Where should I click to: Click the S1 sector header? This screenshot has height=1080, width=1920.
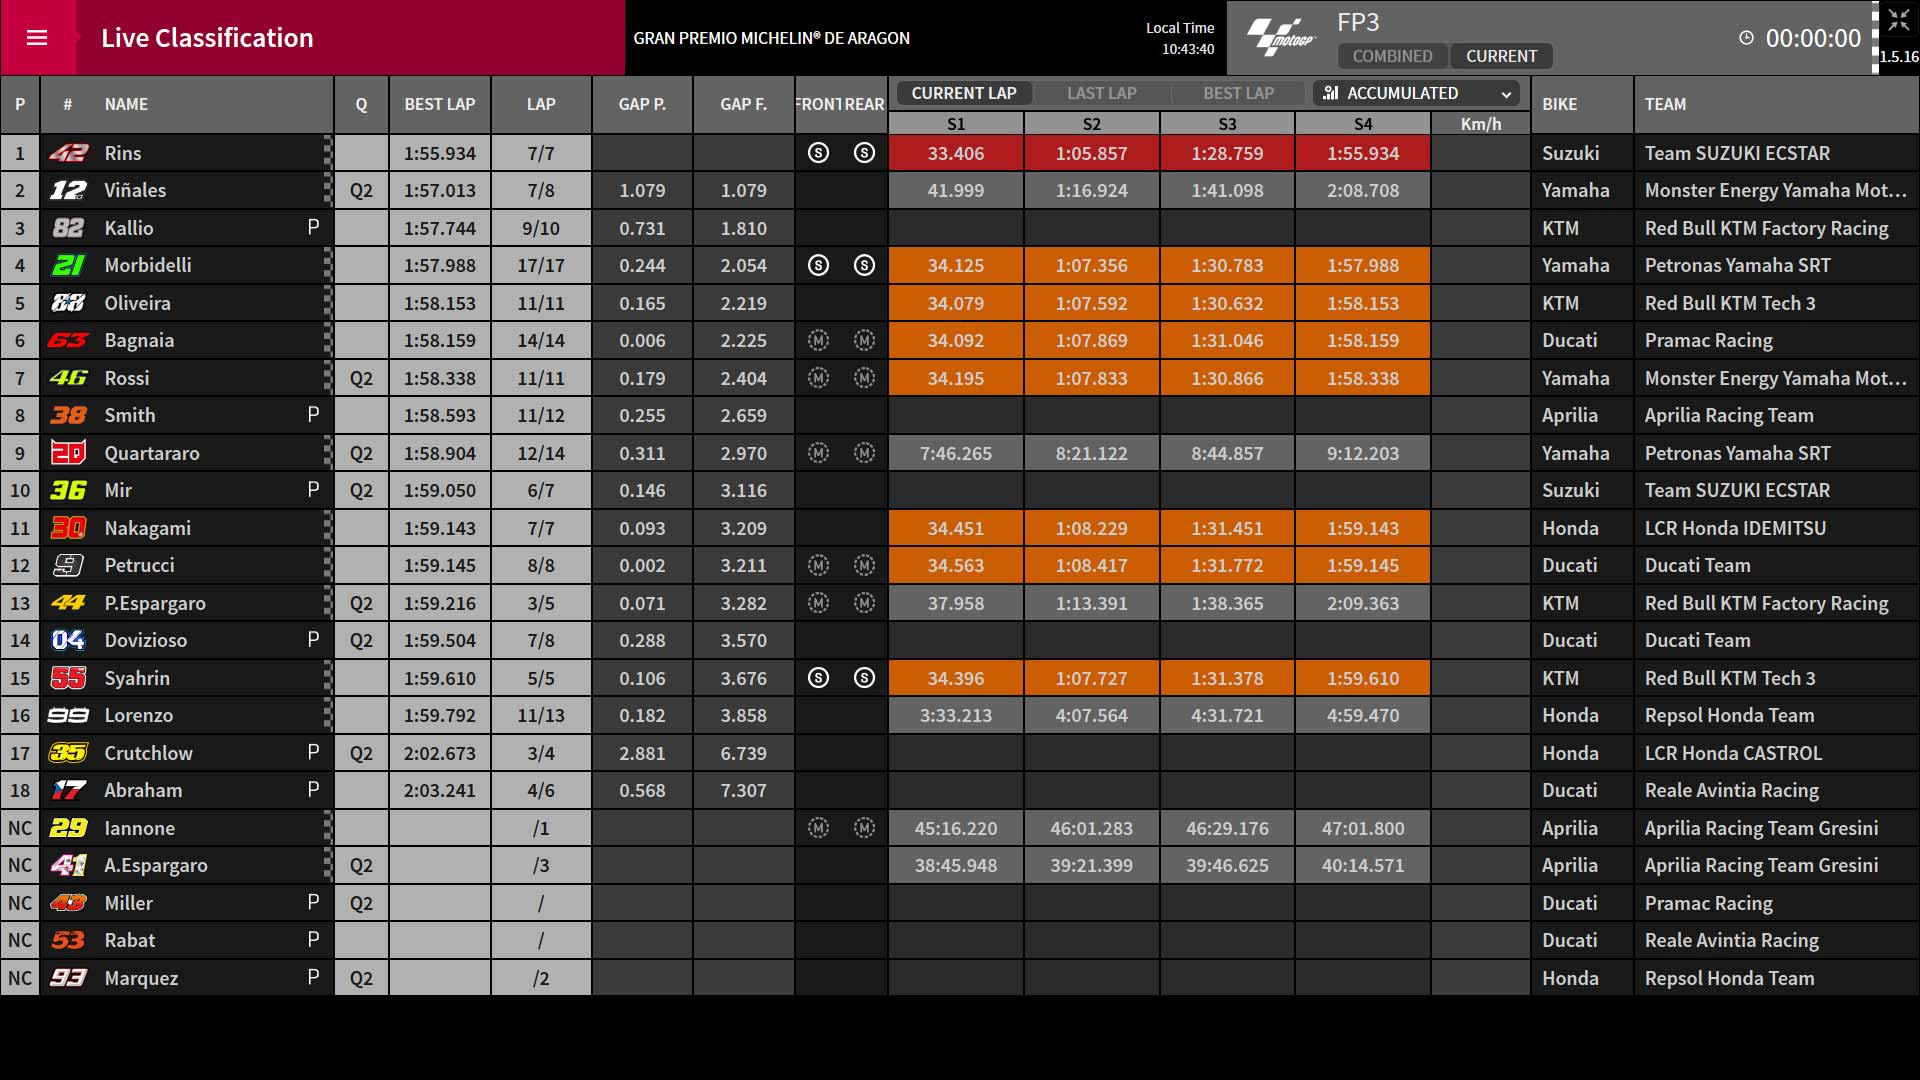click(x=956, y=124)
